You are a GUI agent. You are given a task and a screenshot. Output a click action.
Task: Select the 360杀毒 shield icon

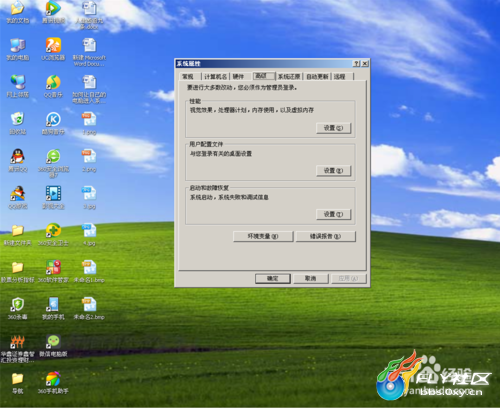18,305
